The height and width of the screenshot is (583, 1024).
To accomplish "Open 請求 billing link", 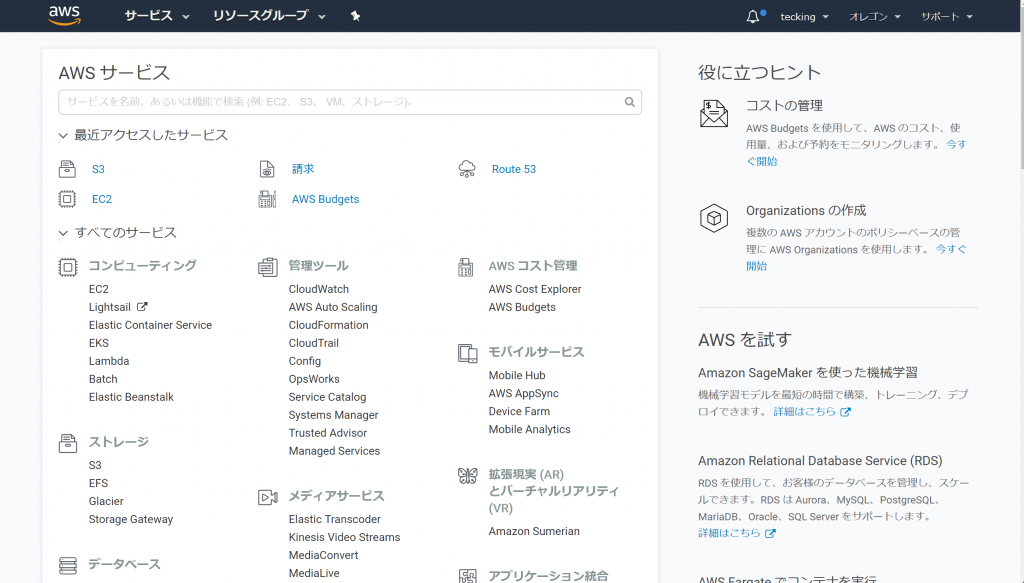I will point(303,169).
